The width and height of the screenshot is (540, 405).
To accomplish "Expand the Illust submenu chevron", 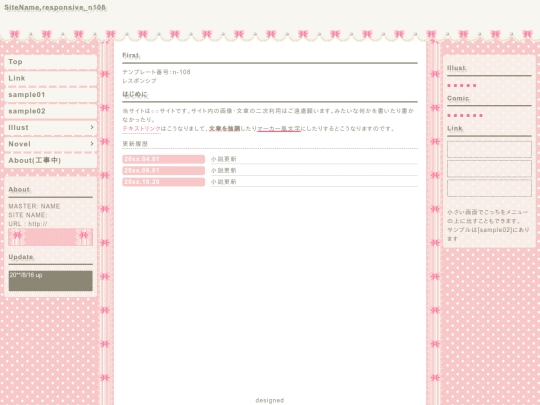I will coord(92,127).
